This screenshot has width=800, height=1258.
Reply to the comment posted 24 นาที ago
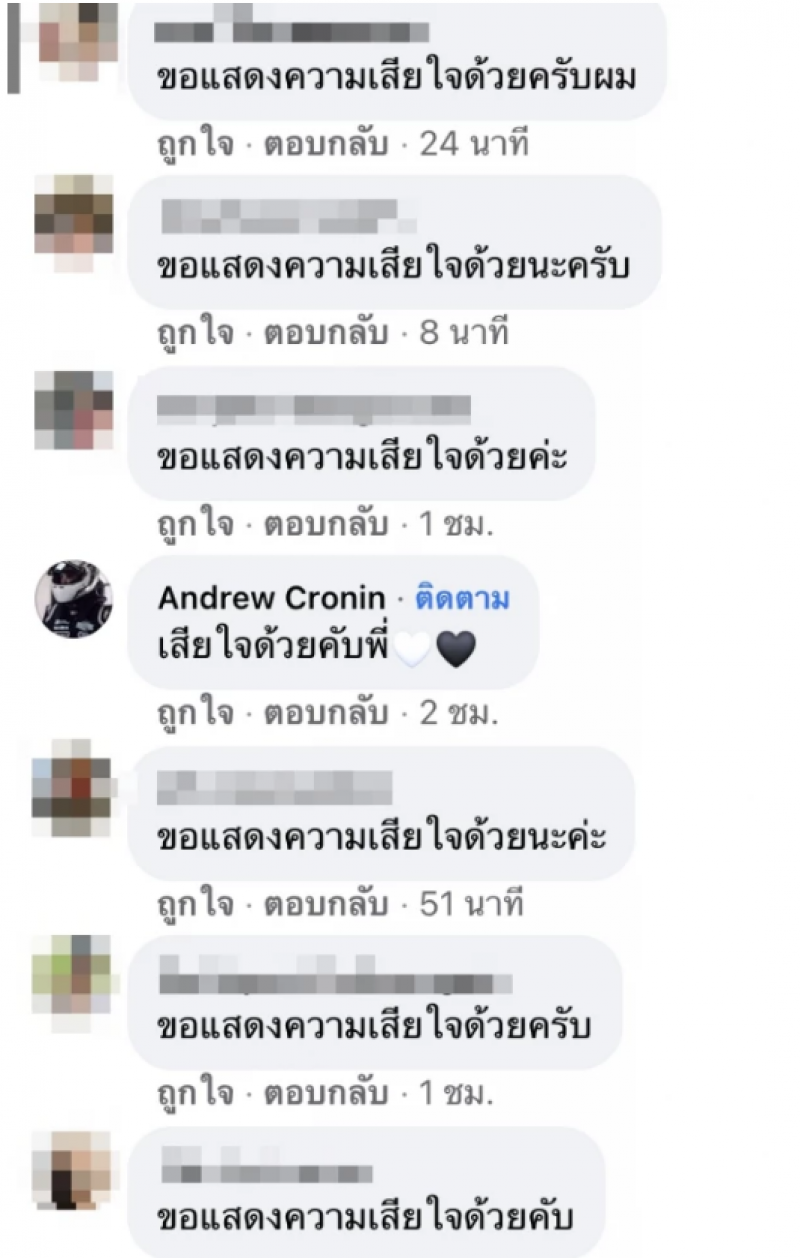click(x=325, y=145)
